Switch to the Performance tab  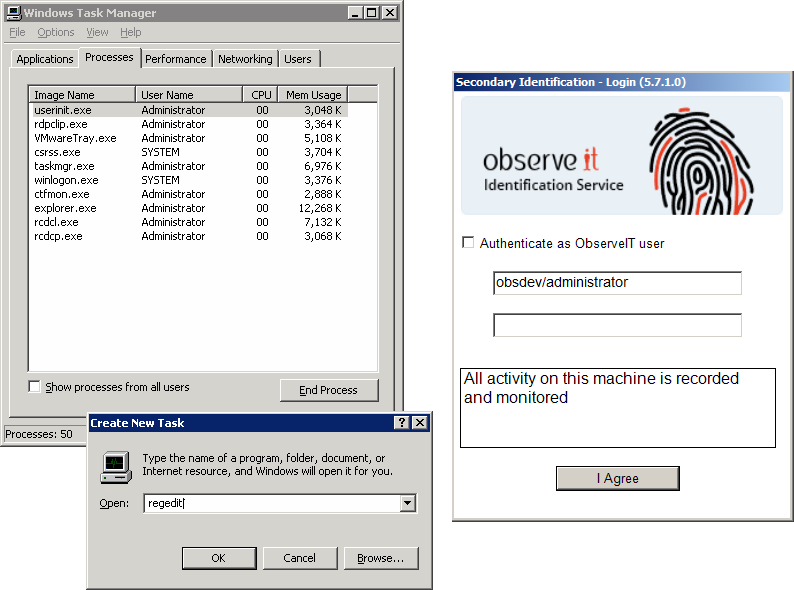176,59
